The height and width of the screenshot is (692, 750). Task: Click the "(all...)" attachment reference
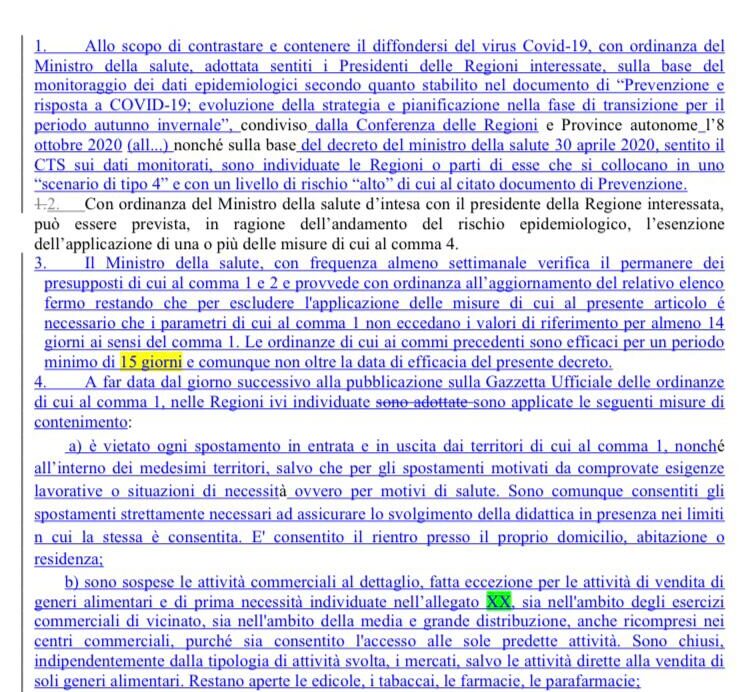pyautogui.click(x=148, y=145)
